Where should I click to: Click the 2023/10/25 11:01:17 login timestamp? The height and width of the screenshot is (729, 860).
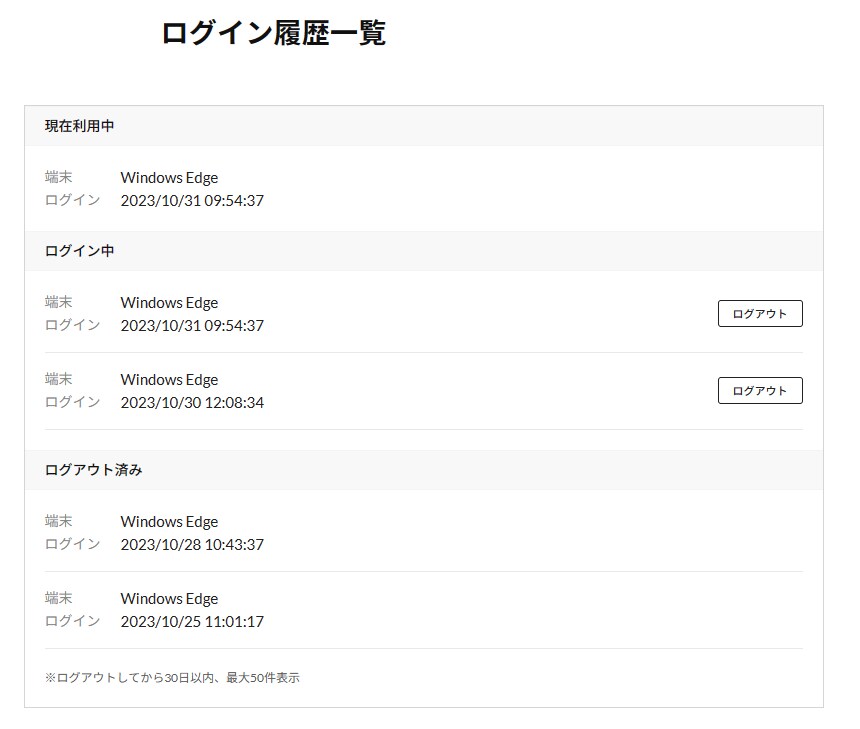pyautogui.click(x=192, y=621)
